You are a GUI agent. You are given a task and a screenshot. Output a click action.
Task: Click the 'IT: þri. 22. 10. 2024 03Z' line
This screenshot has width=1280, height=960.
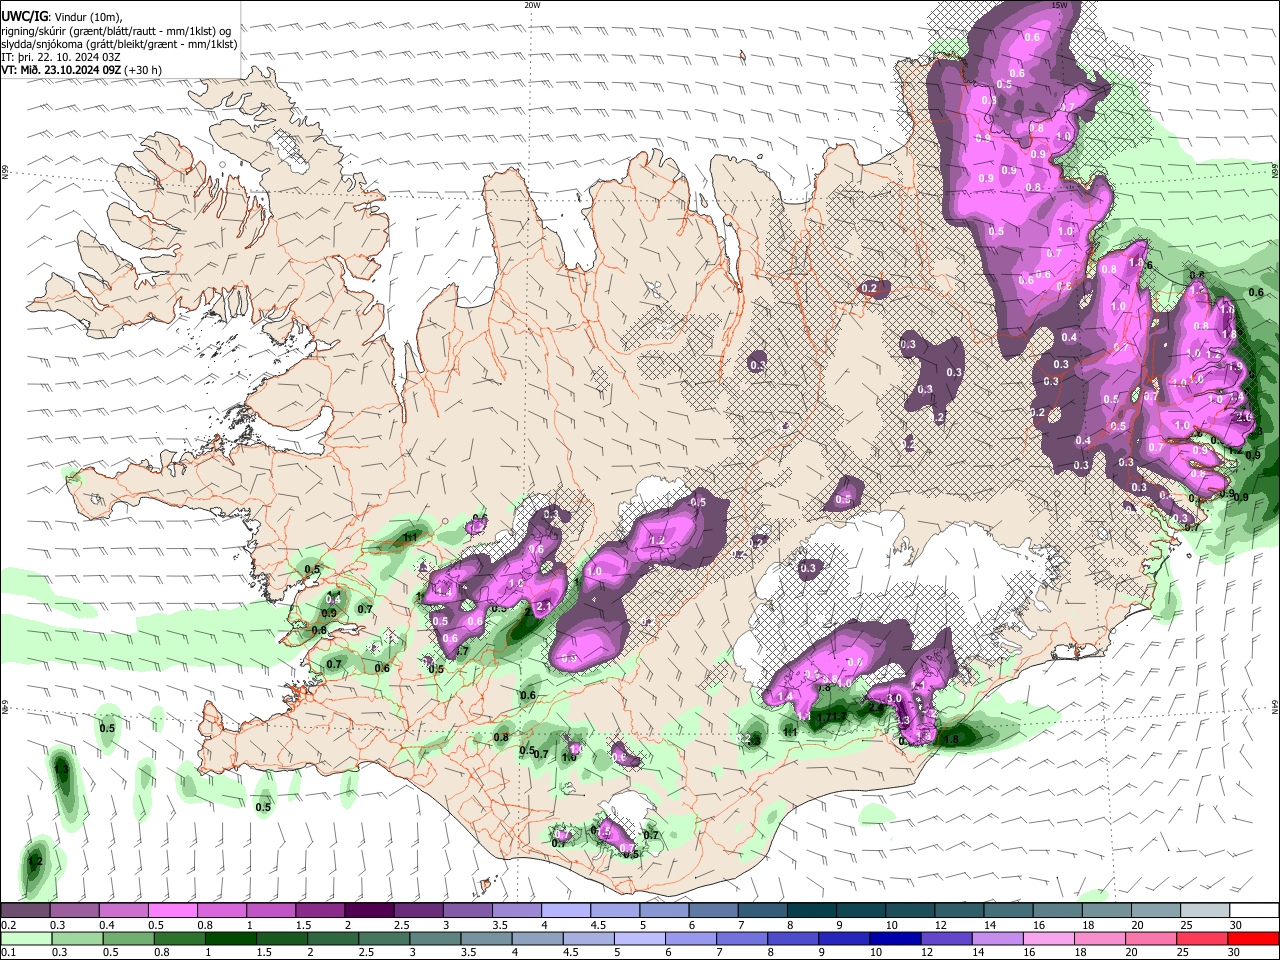pos(60,57)
